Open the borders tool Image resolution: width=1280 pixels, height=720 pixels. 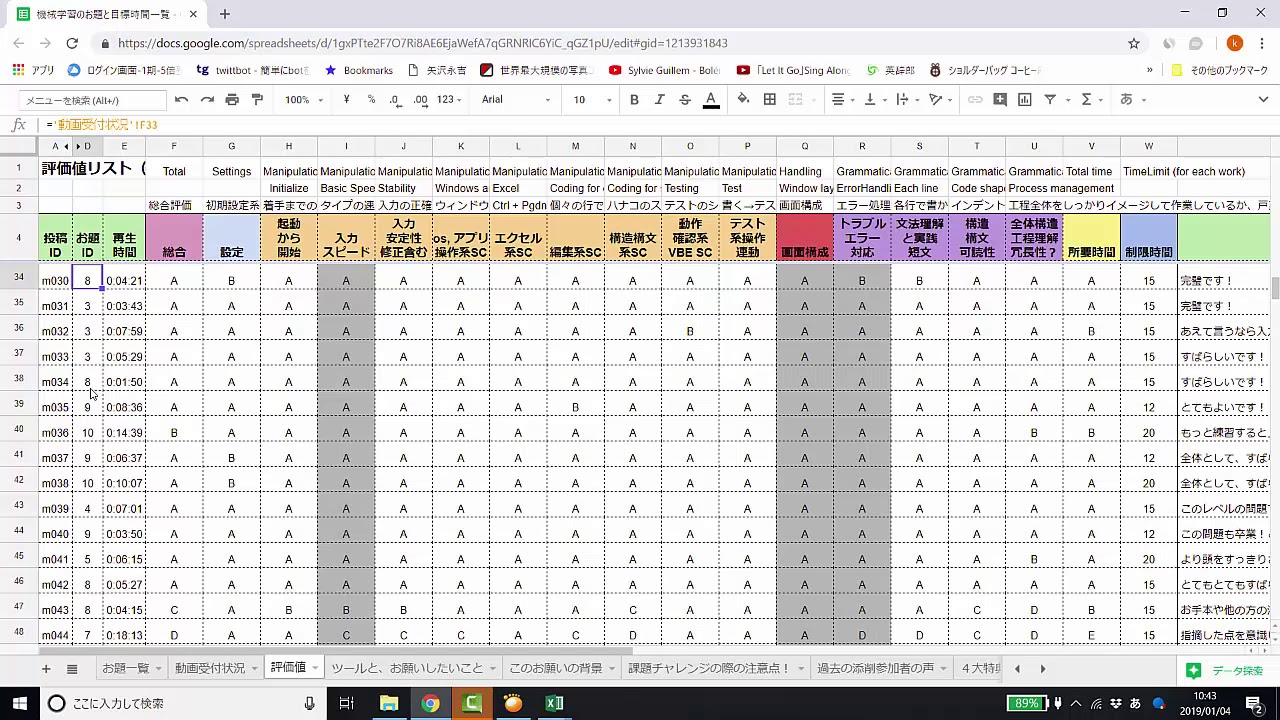click(769, 100)
